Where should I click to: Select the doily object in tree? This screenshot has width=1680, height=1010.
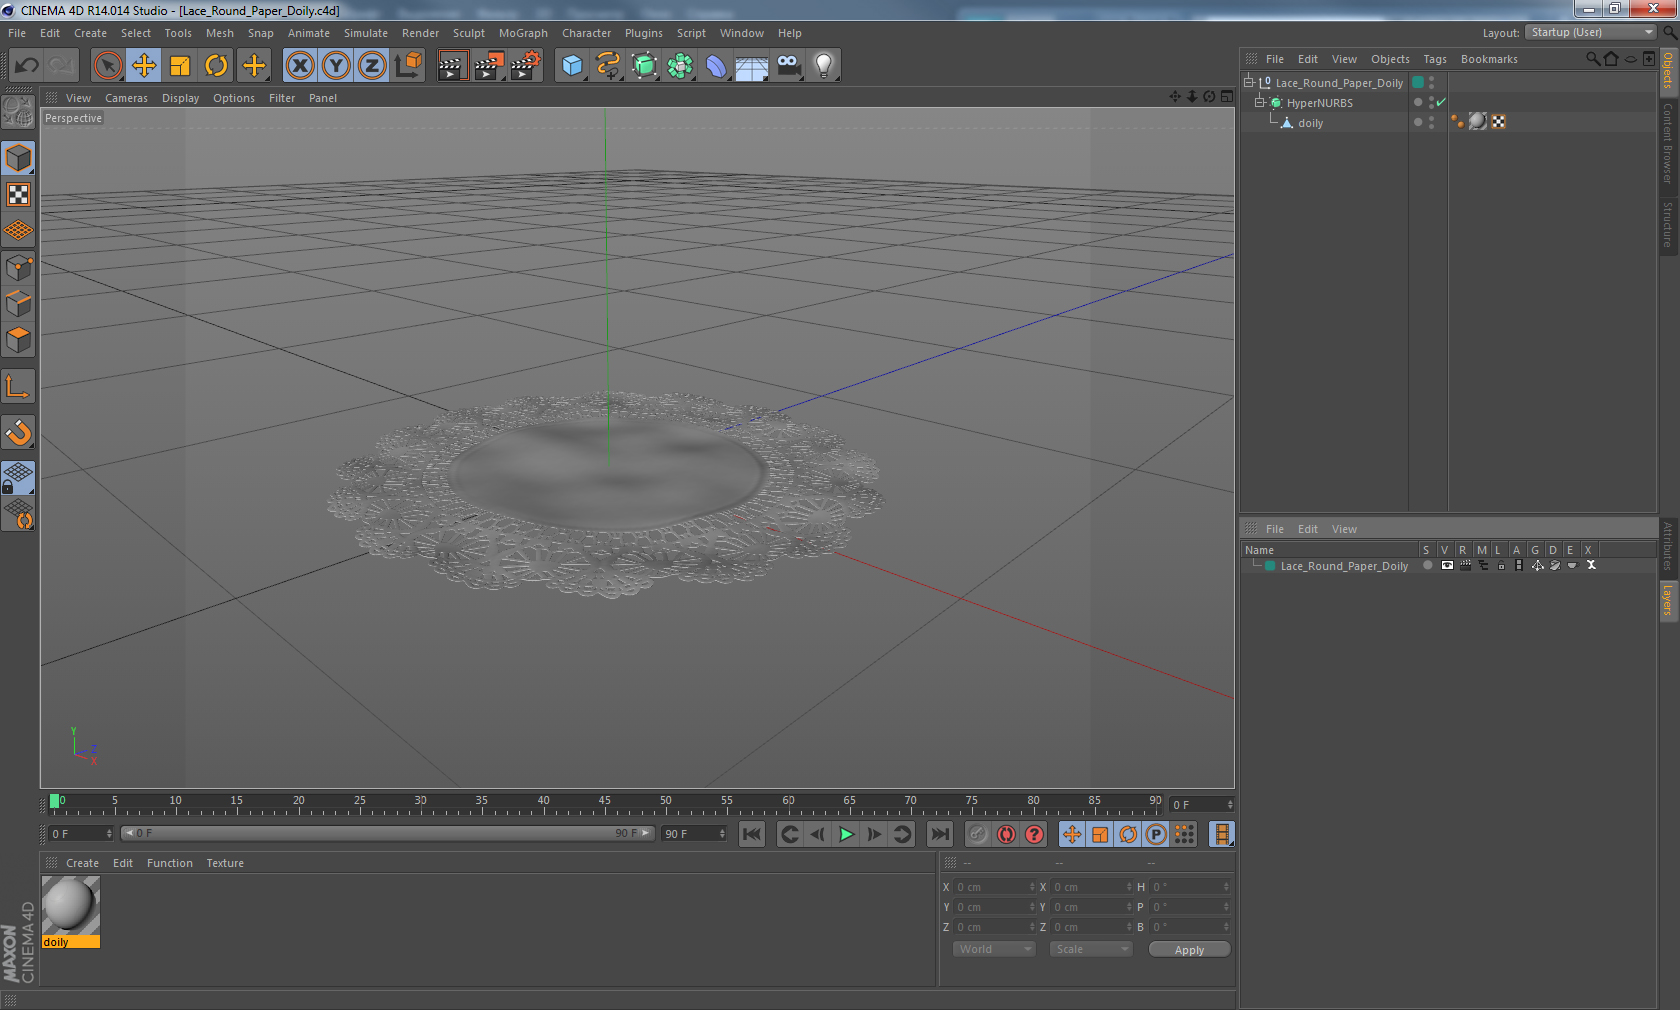coord(1310,123)
